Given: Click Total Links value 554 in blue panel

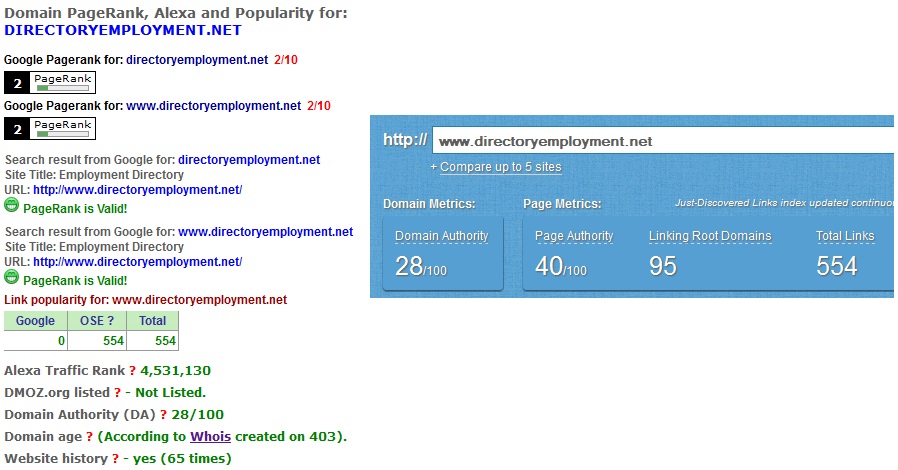Looking at the screenshot, I should (837, 266).
